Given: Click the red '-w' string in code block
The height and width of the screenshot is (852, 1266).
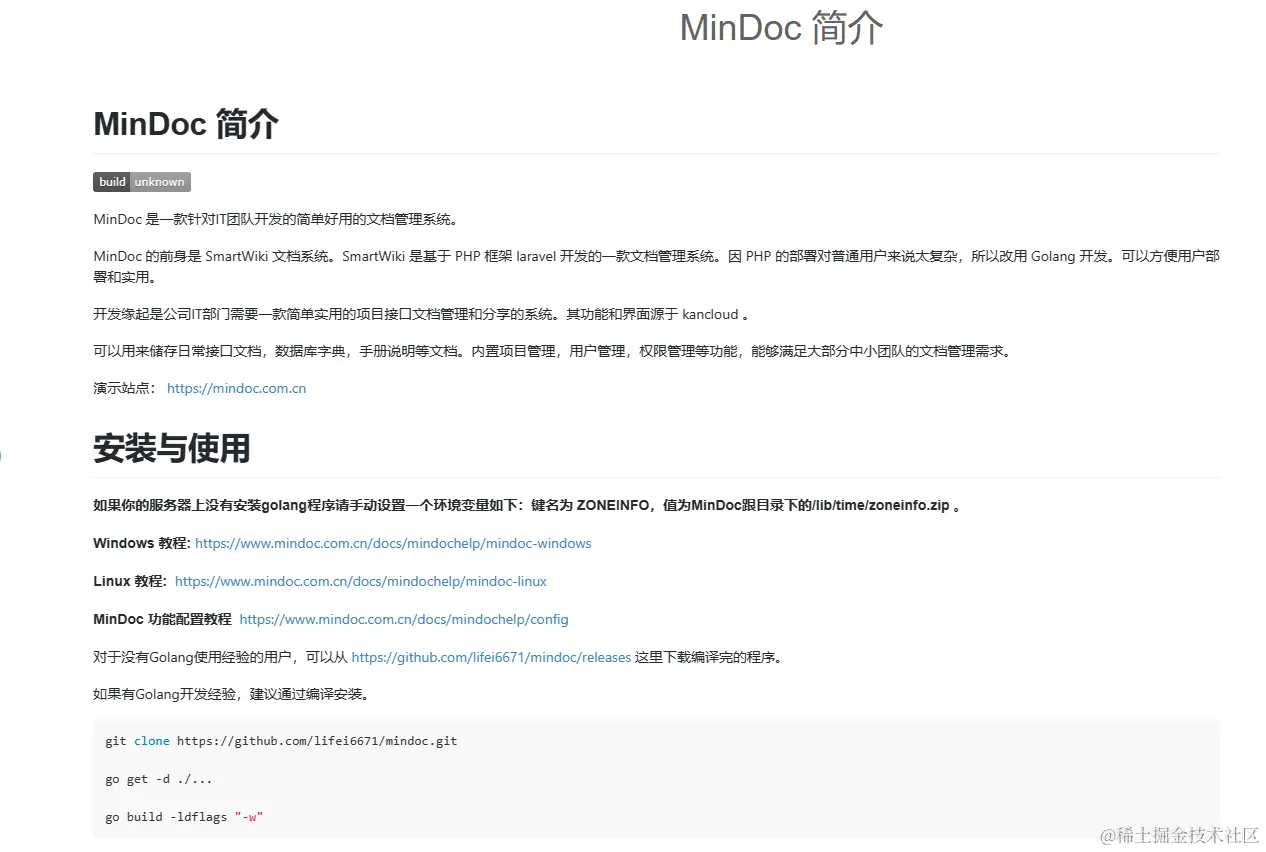Looking at the screenshot, I should 249,816.
